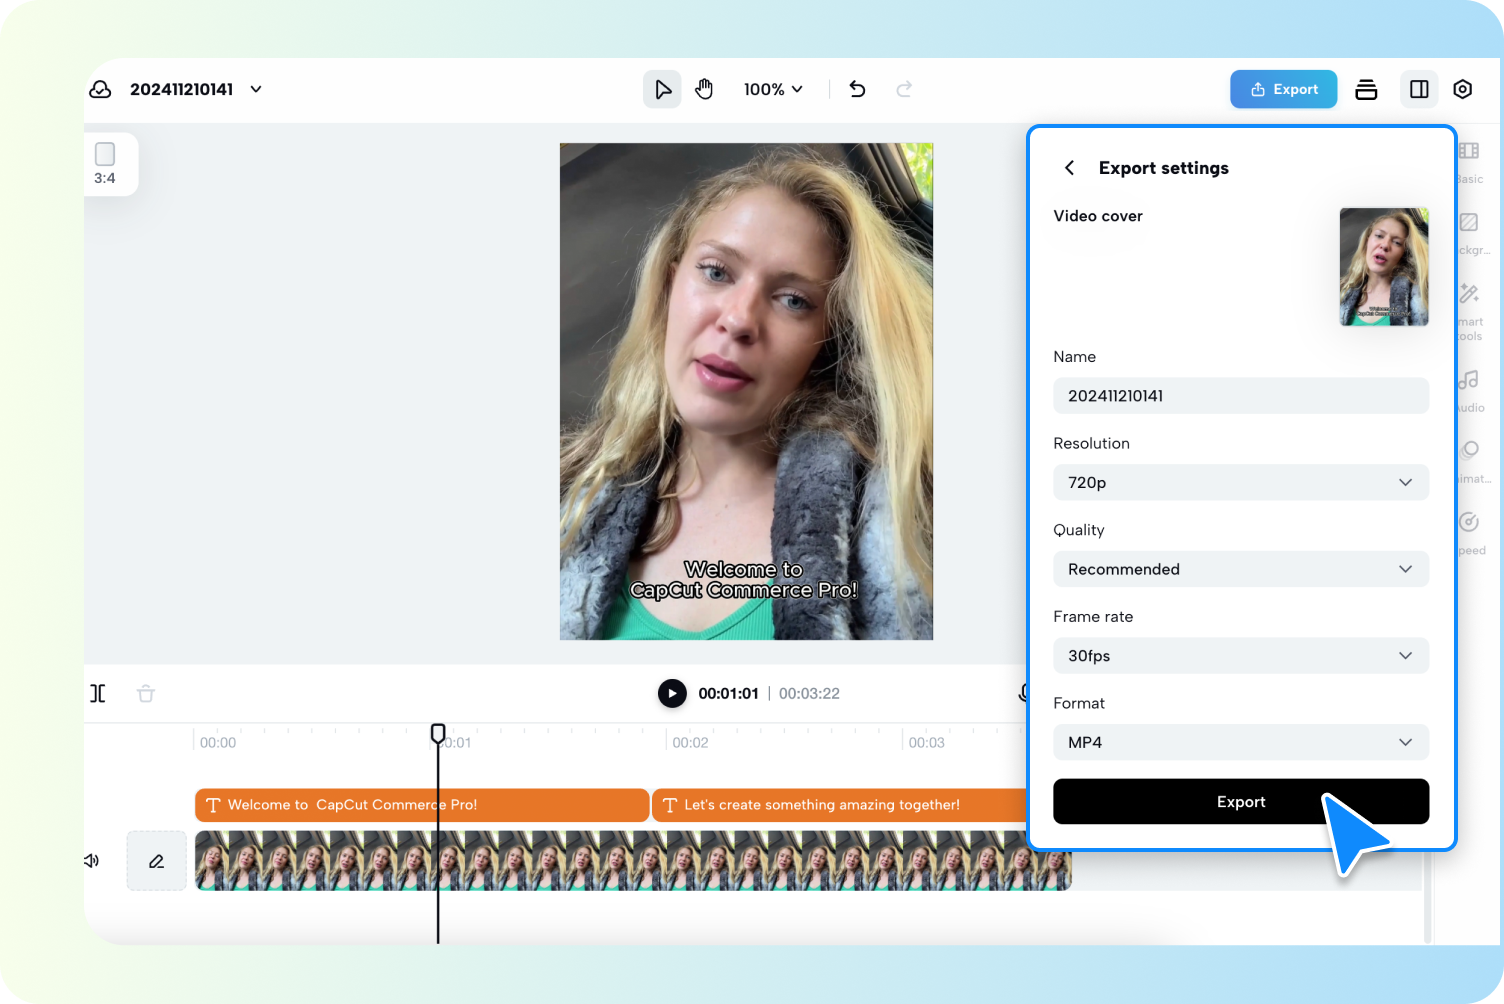Undo the last edit
The image size is (1504, 1004).
click(x=857, y=89)
